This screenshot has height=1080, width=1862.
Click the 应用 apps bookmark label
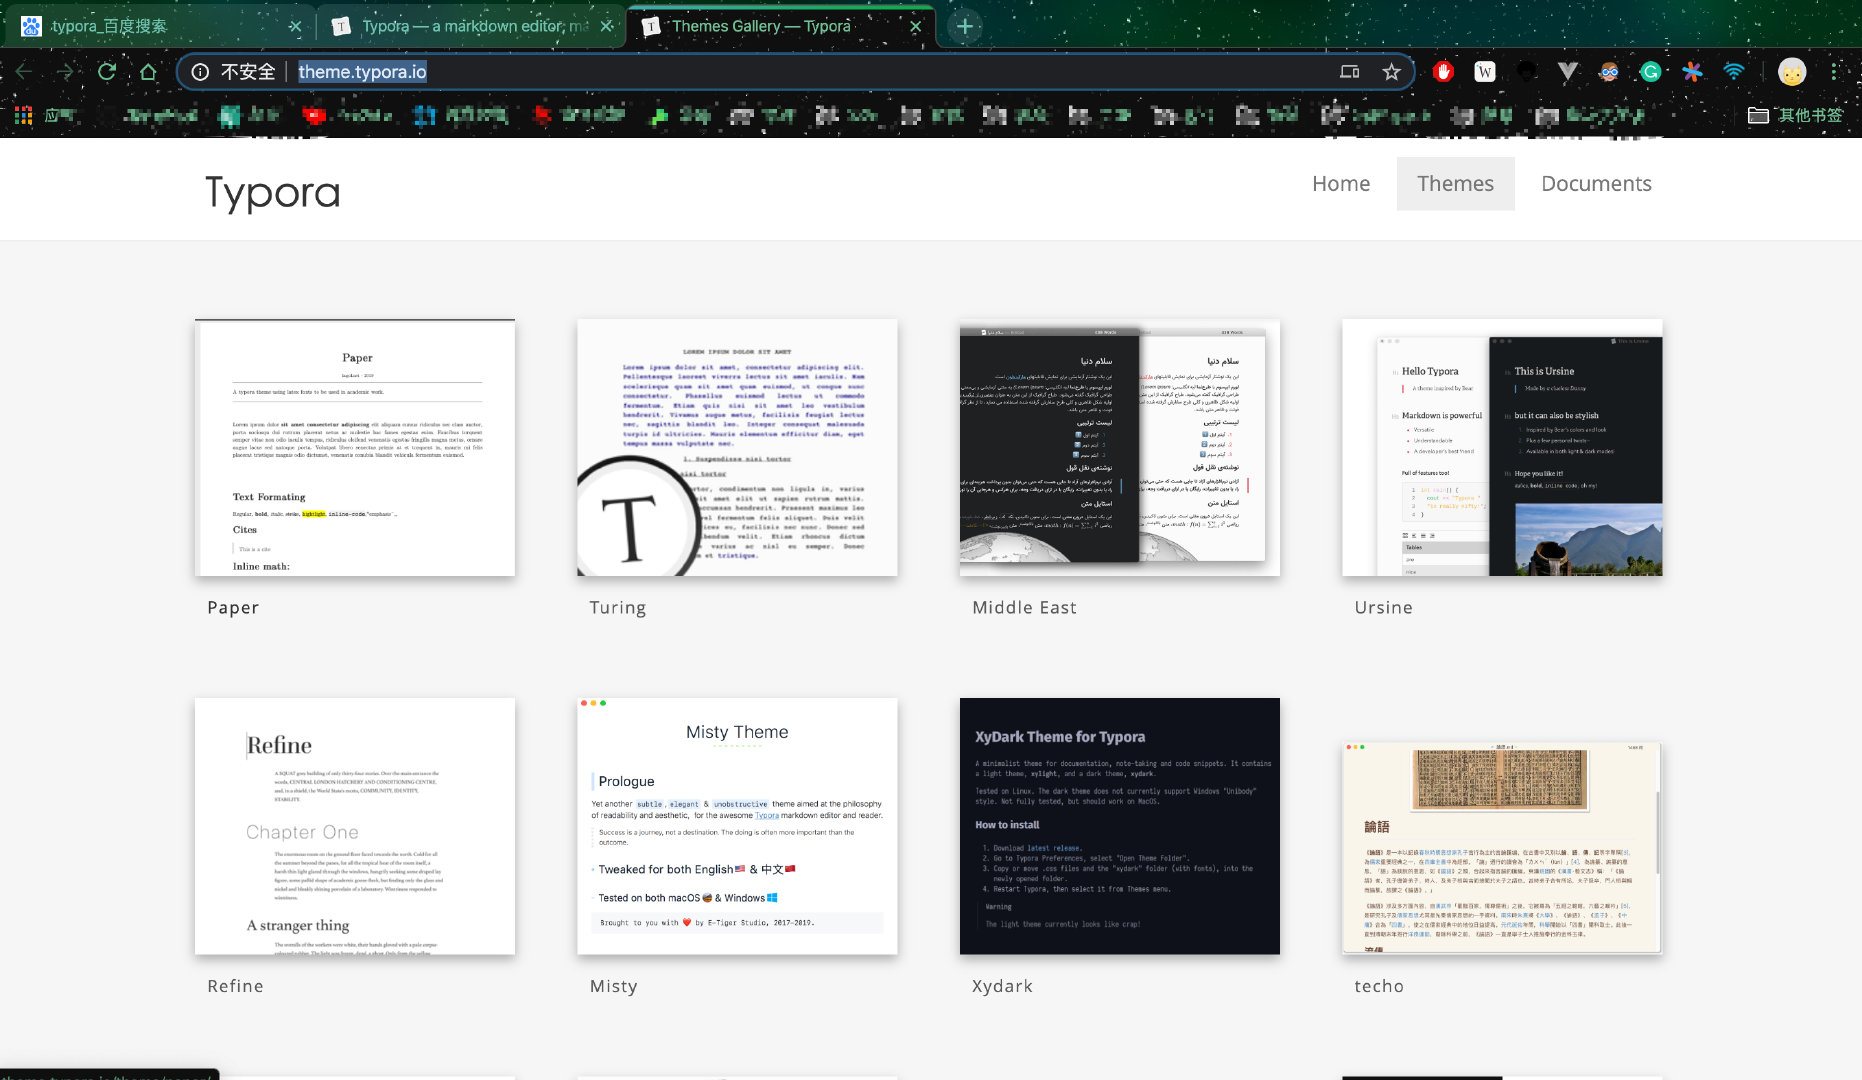point(58,116)
